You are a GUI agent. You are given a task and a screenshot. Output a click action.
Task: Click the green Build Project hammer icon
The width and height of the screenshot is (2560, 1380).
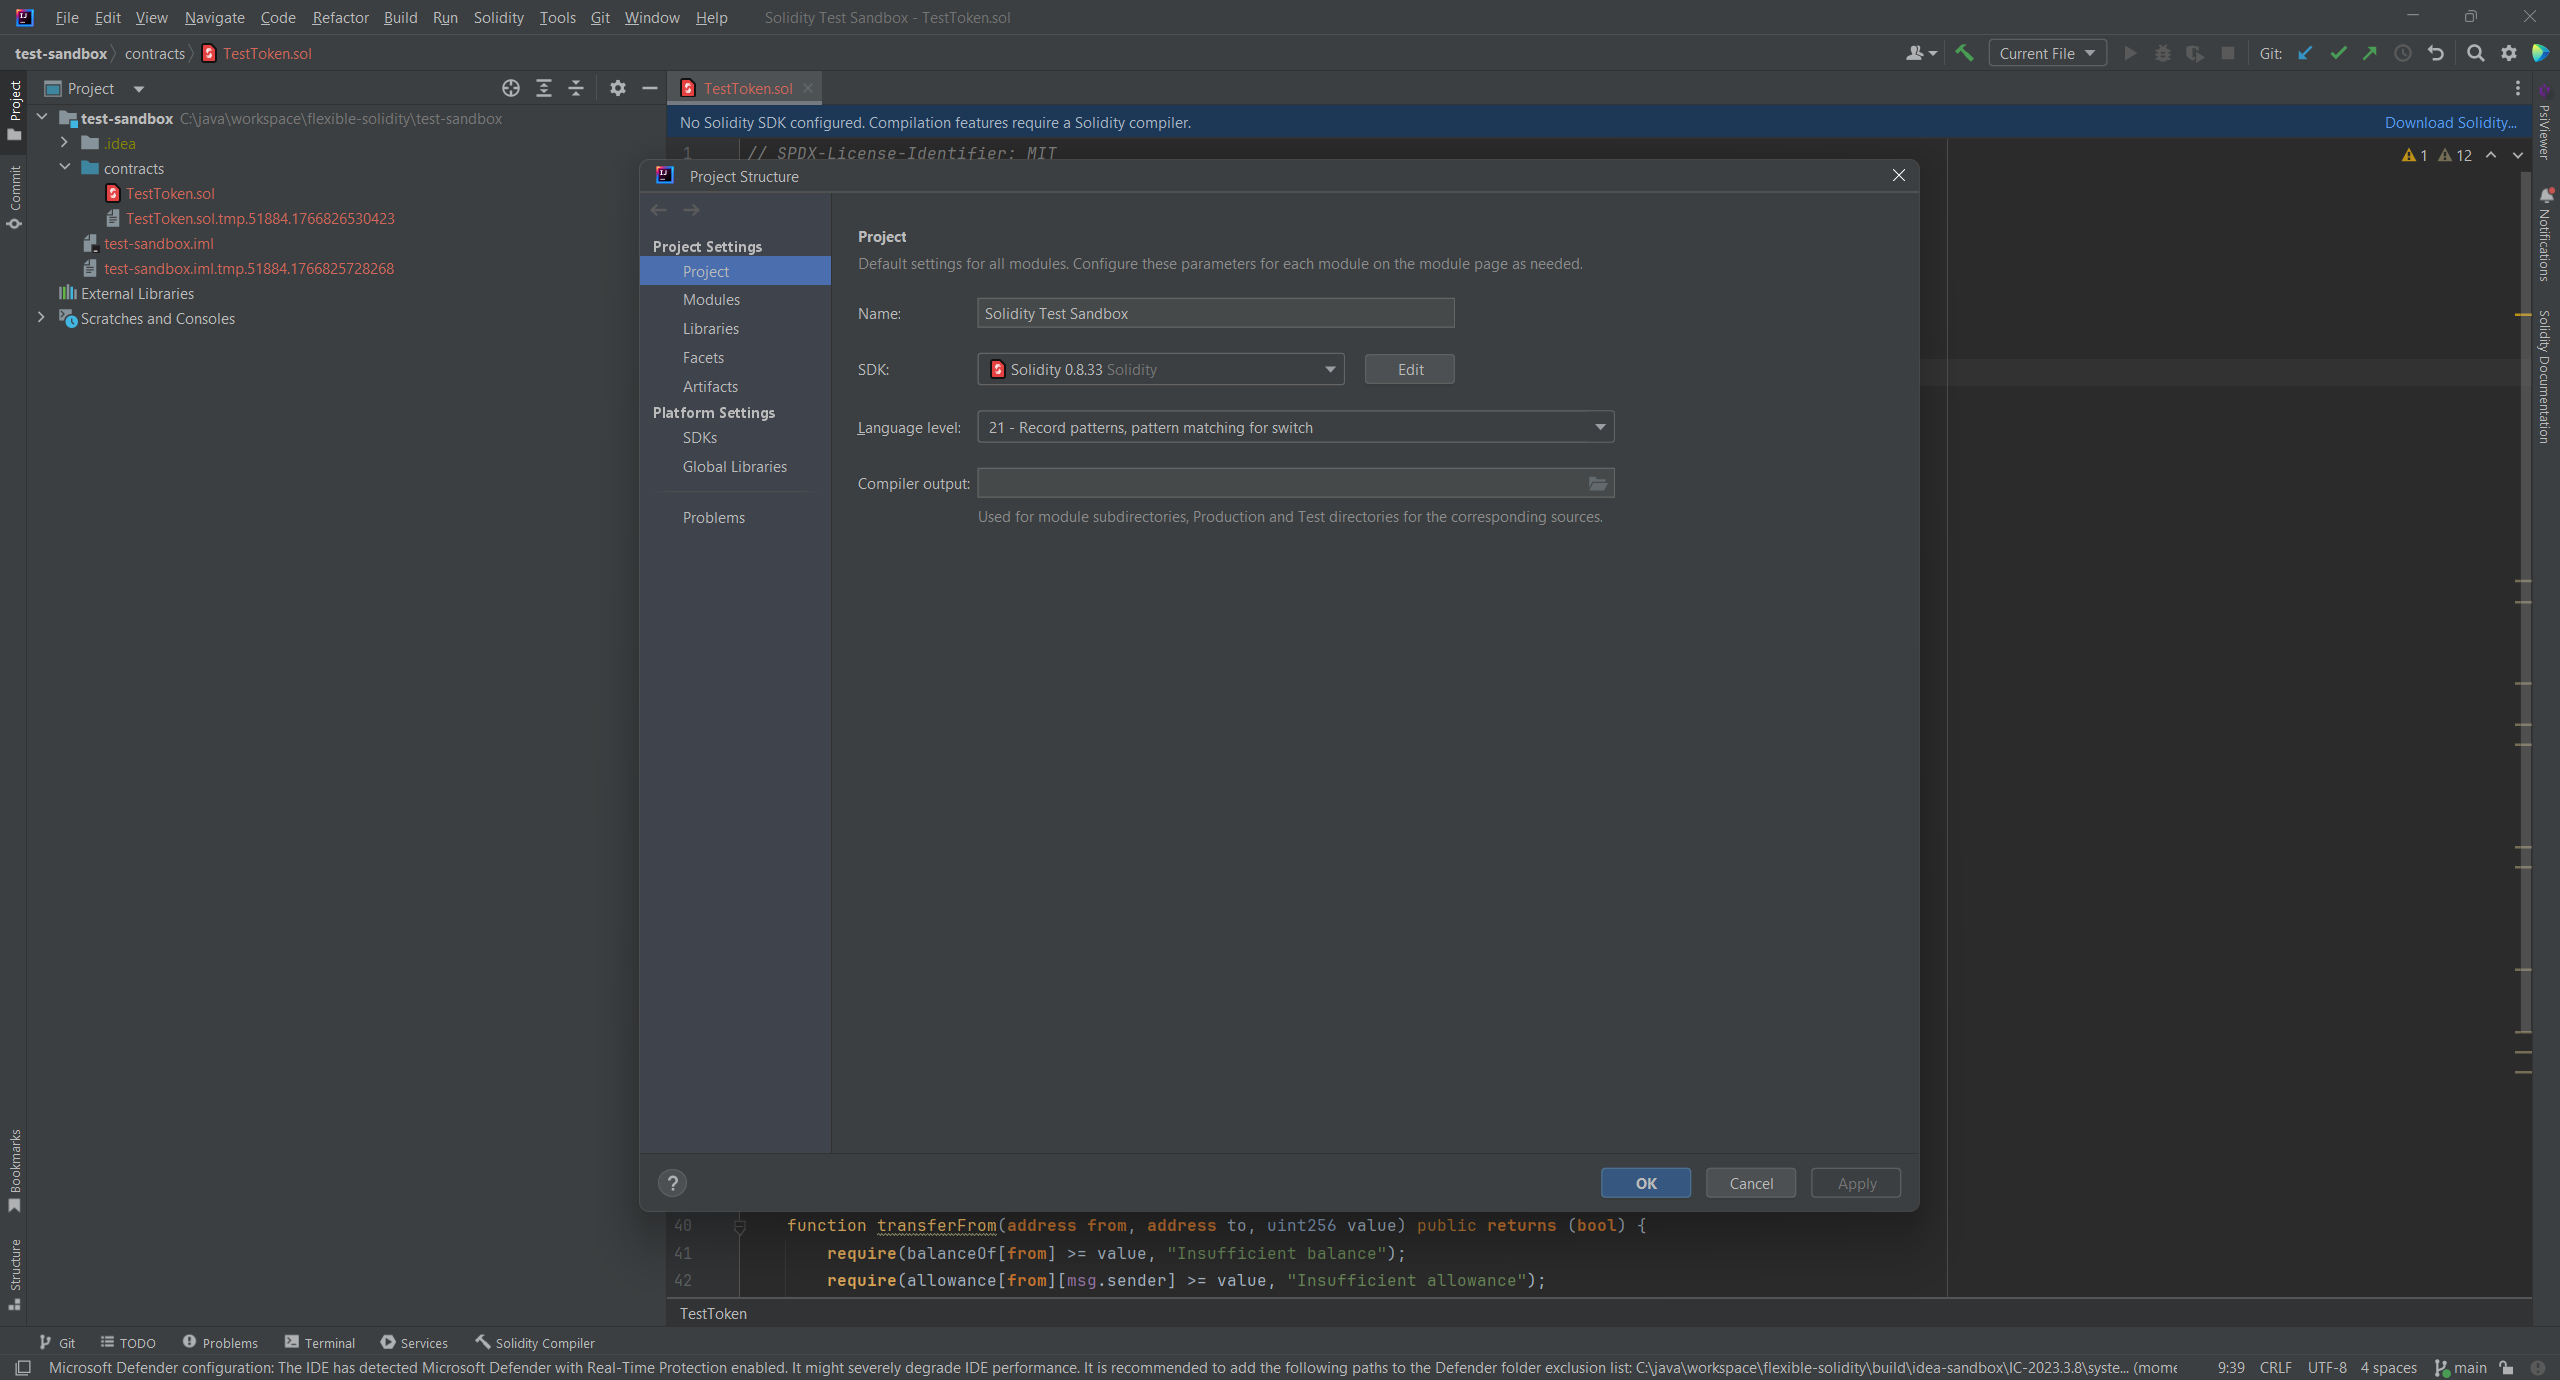tap(1964, 53)
